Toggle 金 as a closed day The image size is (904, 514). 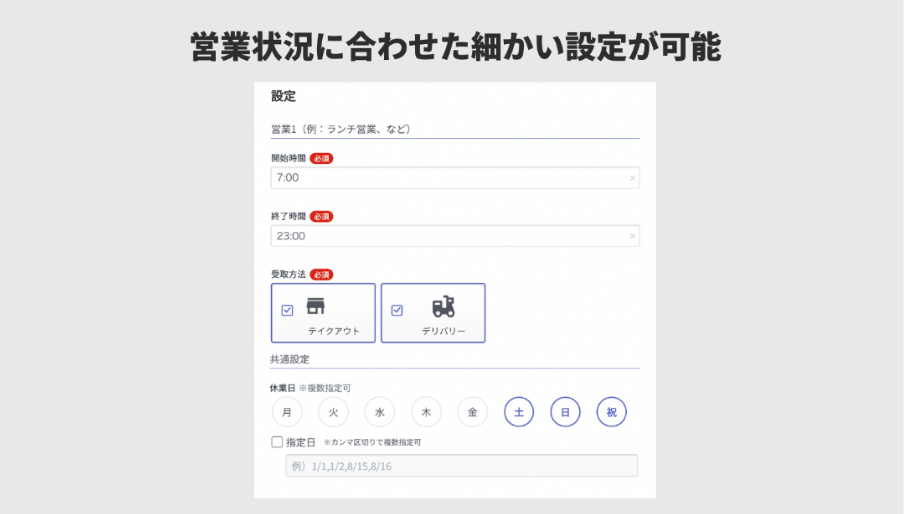click(x=472, y=412)
